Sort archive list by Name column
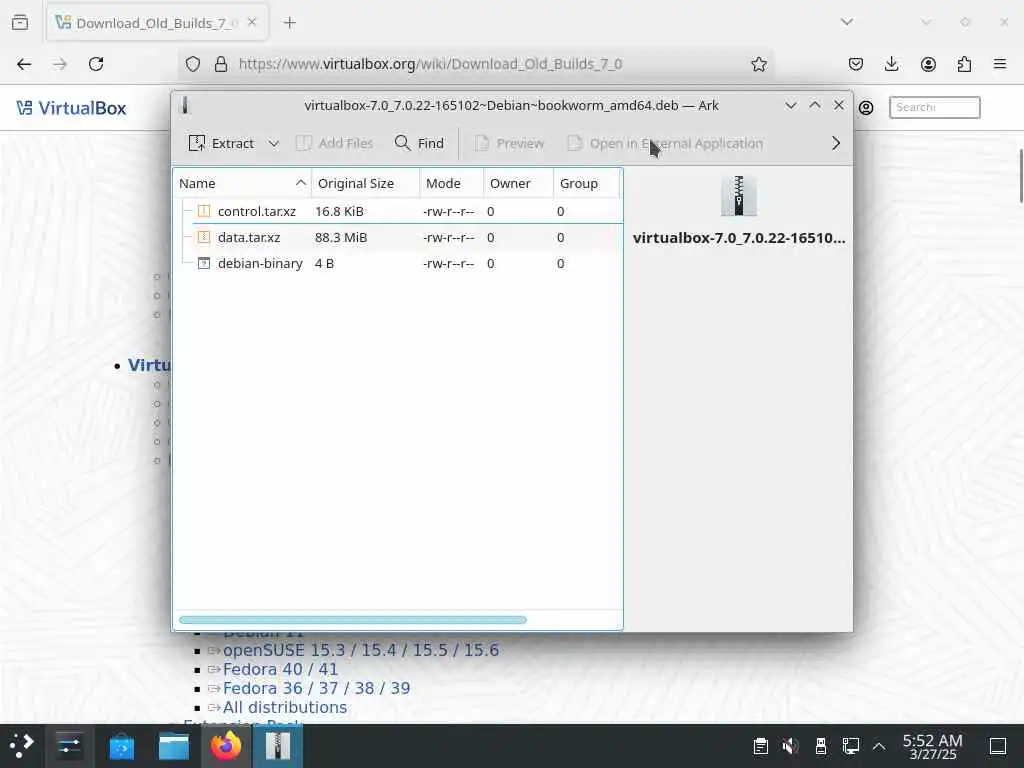1024x768 pixels. point(242,184)
